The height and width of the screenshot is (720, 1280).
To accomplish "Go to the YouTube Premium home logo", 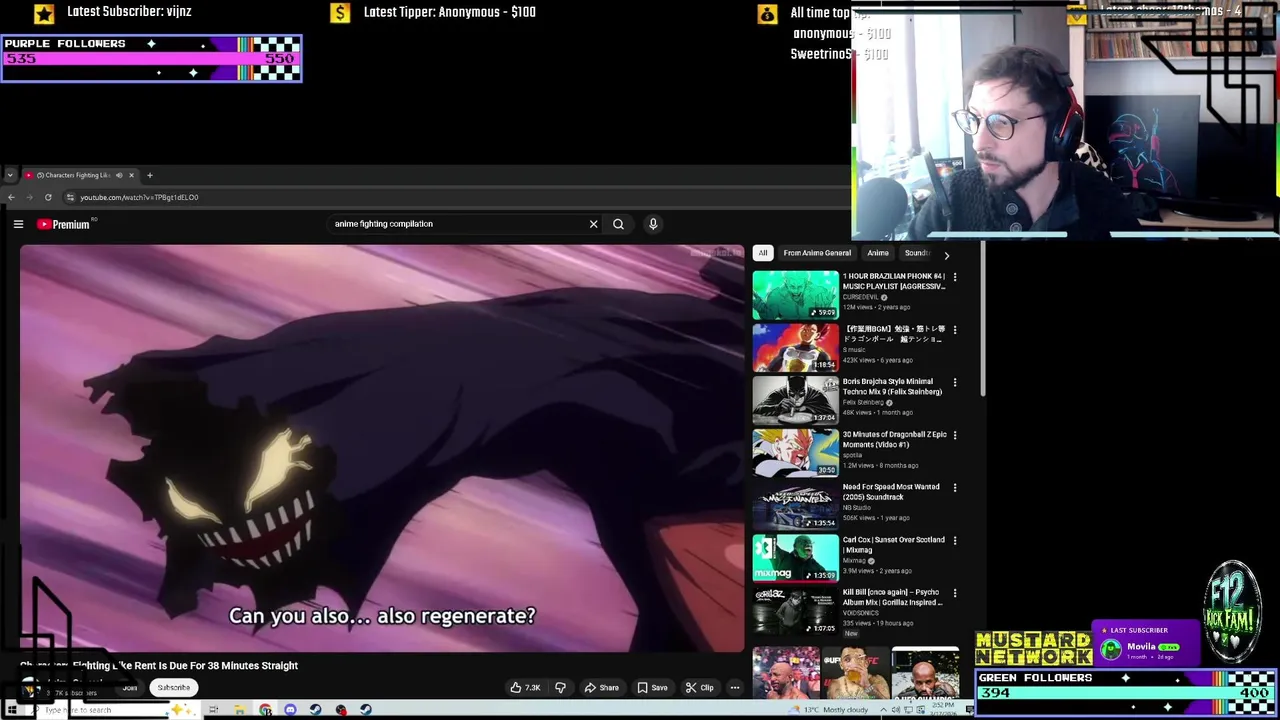I will pyautogui.click(x=64, y=224).
